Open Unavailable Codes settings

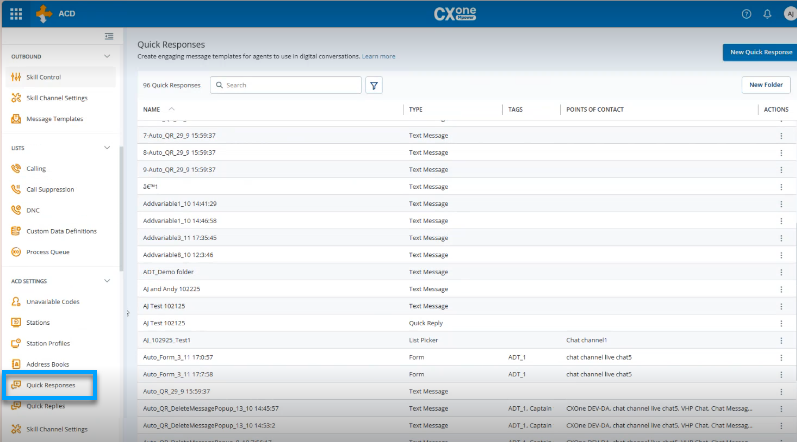pyautogui.click(x=52, y=301)
